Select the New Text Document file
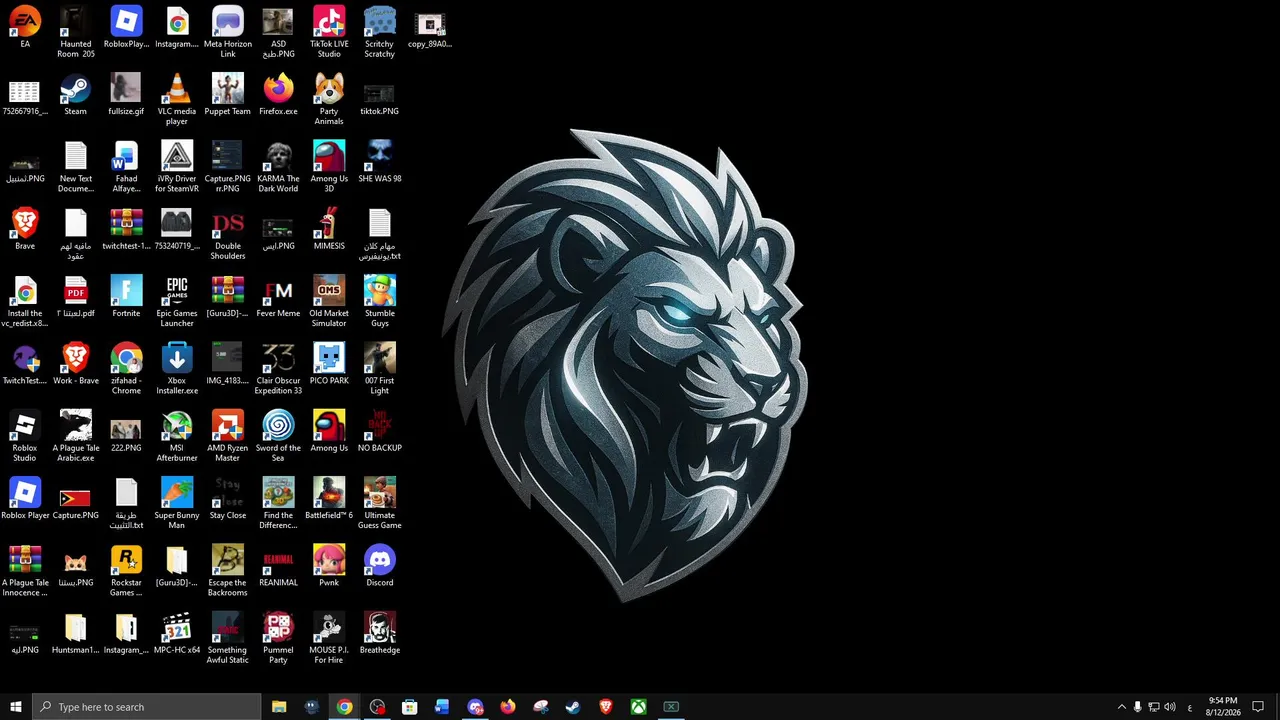Image resolution: width=1280 pixels, height=720 pixels. [76, 166]
